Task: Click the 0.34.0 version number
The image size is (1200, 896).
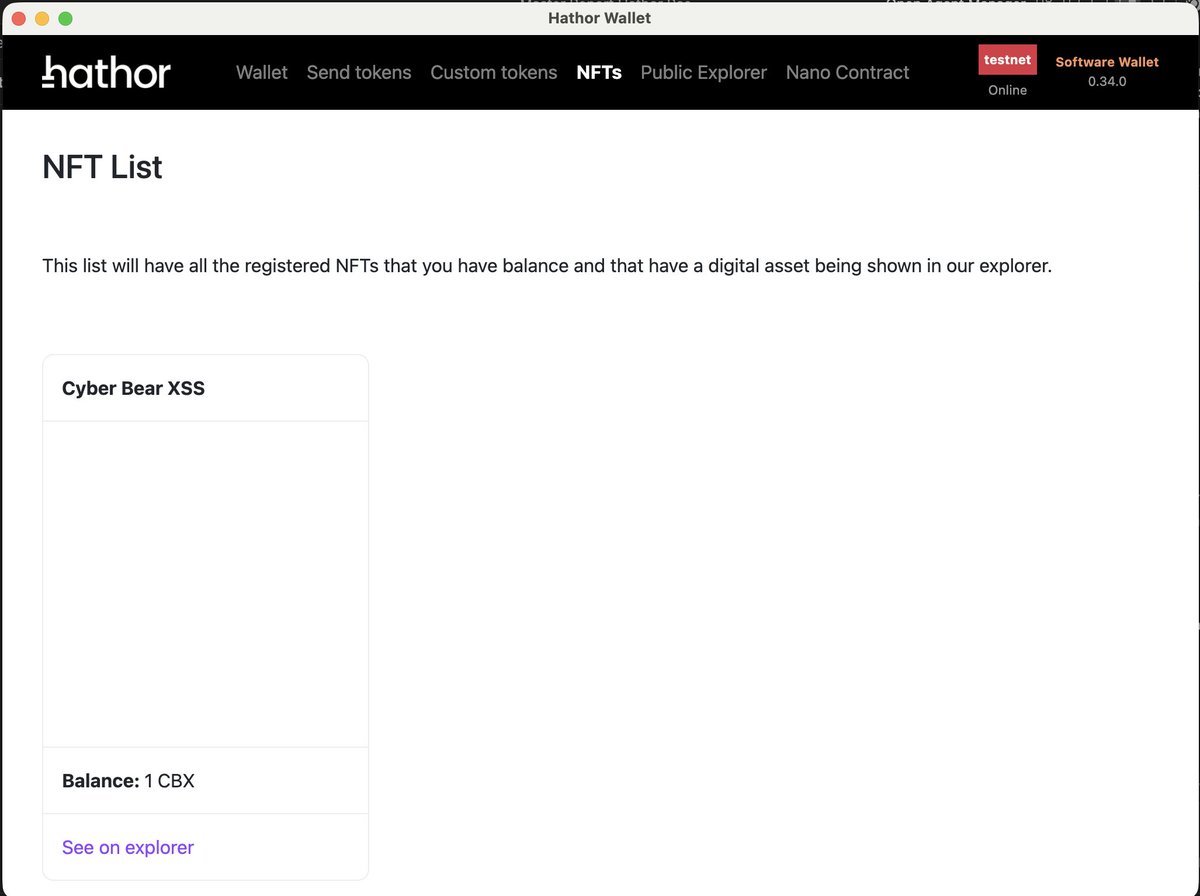Action: pos(1107,81)
